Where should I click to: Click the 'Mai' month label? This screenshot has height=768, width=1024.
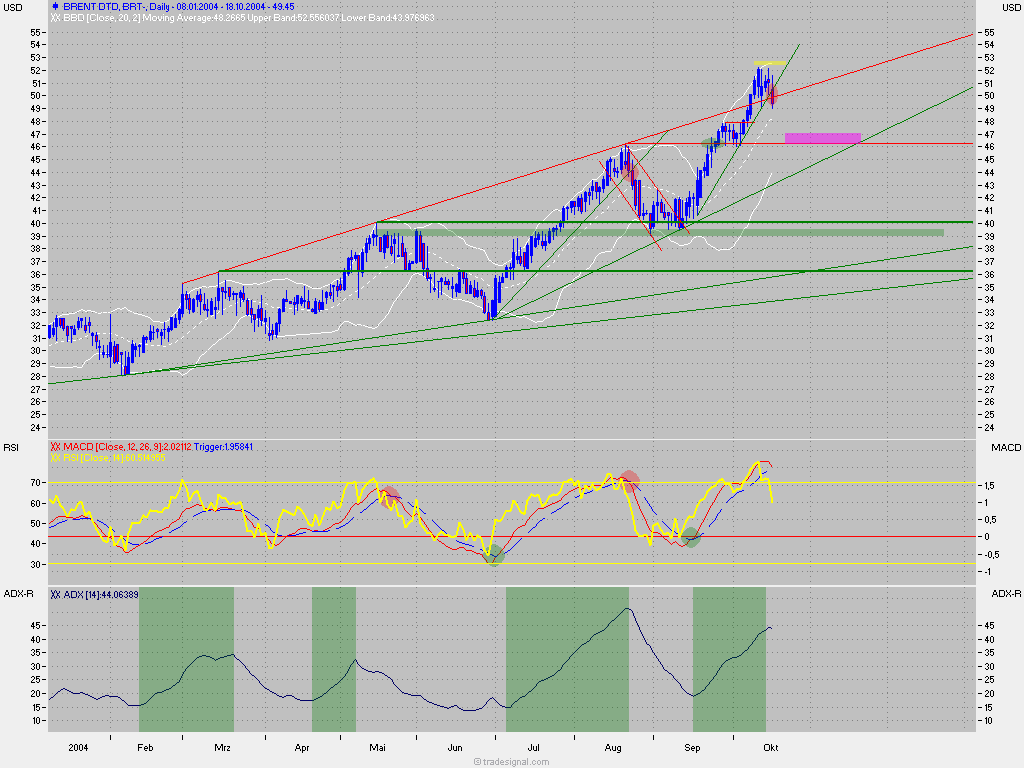[377, 747]
